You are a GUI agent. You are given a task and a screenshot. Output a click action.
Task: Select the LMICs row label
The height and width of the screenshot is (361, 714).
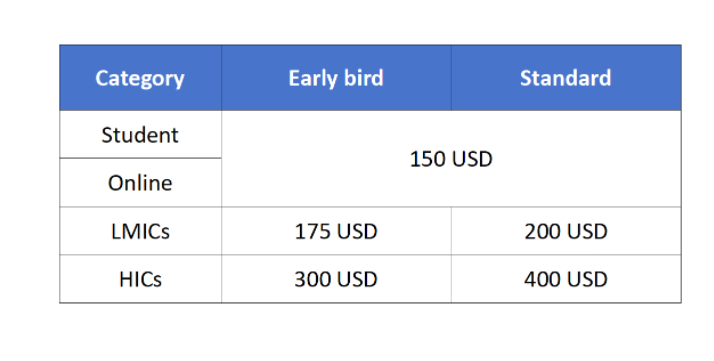pos(140,231)
